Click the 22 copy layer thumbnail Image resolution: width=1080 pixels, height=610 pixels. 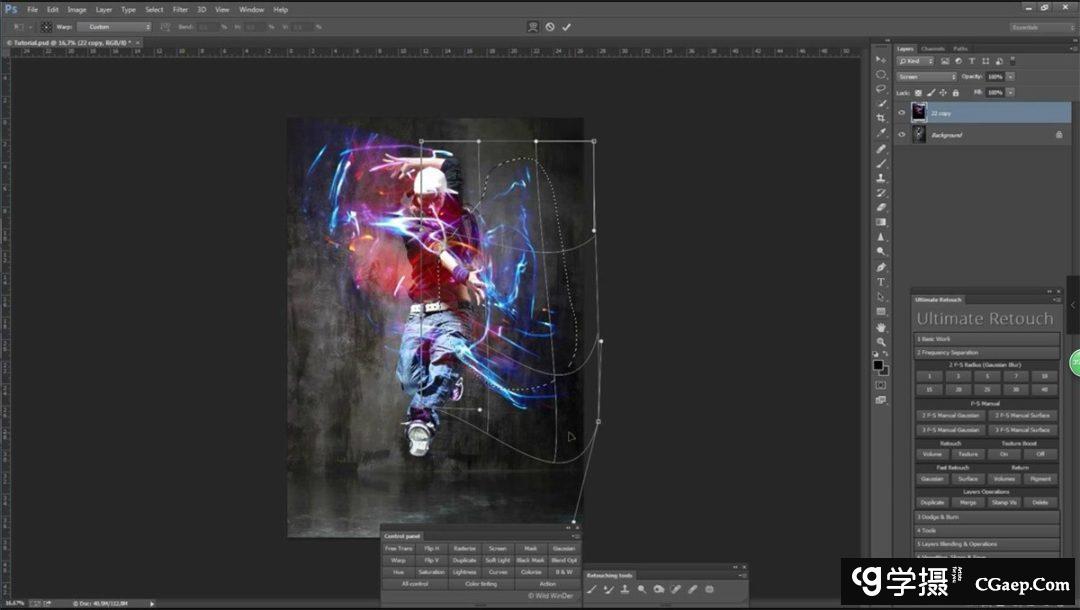coord(918,112)
